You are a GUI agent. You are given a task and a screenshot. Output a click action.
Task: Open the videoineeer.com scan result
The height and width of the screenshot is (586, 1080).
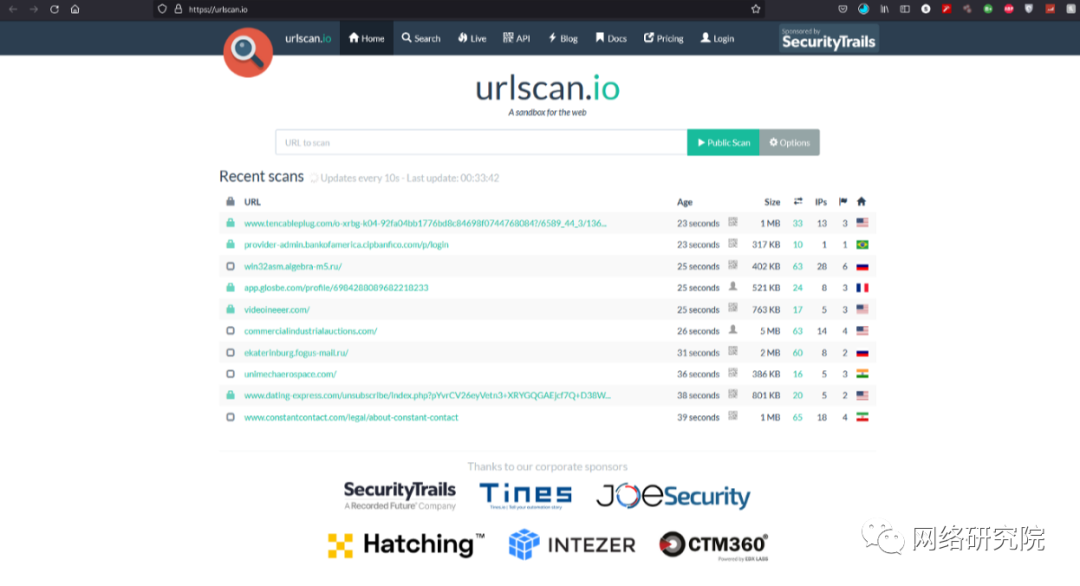point(277,310)
